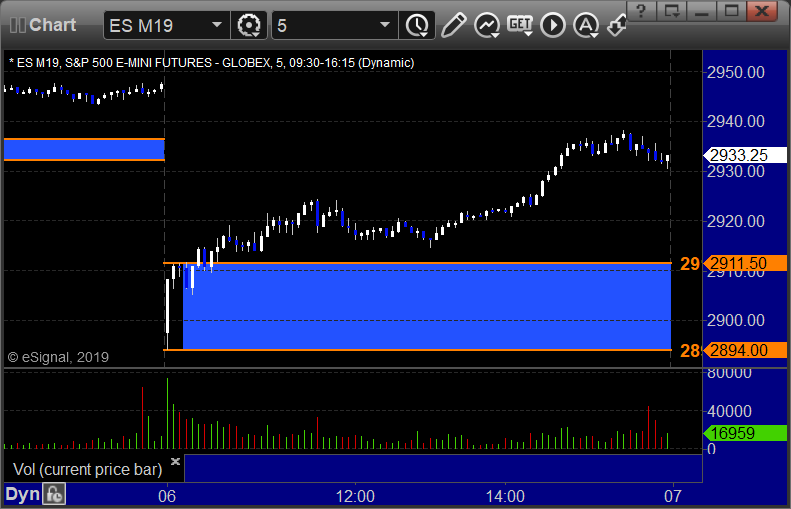
Task: Select the pencil drawing tools icon
Action: pyautogui.click(x=454, y=25)
